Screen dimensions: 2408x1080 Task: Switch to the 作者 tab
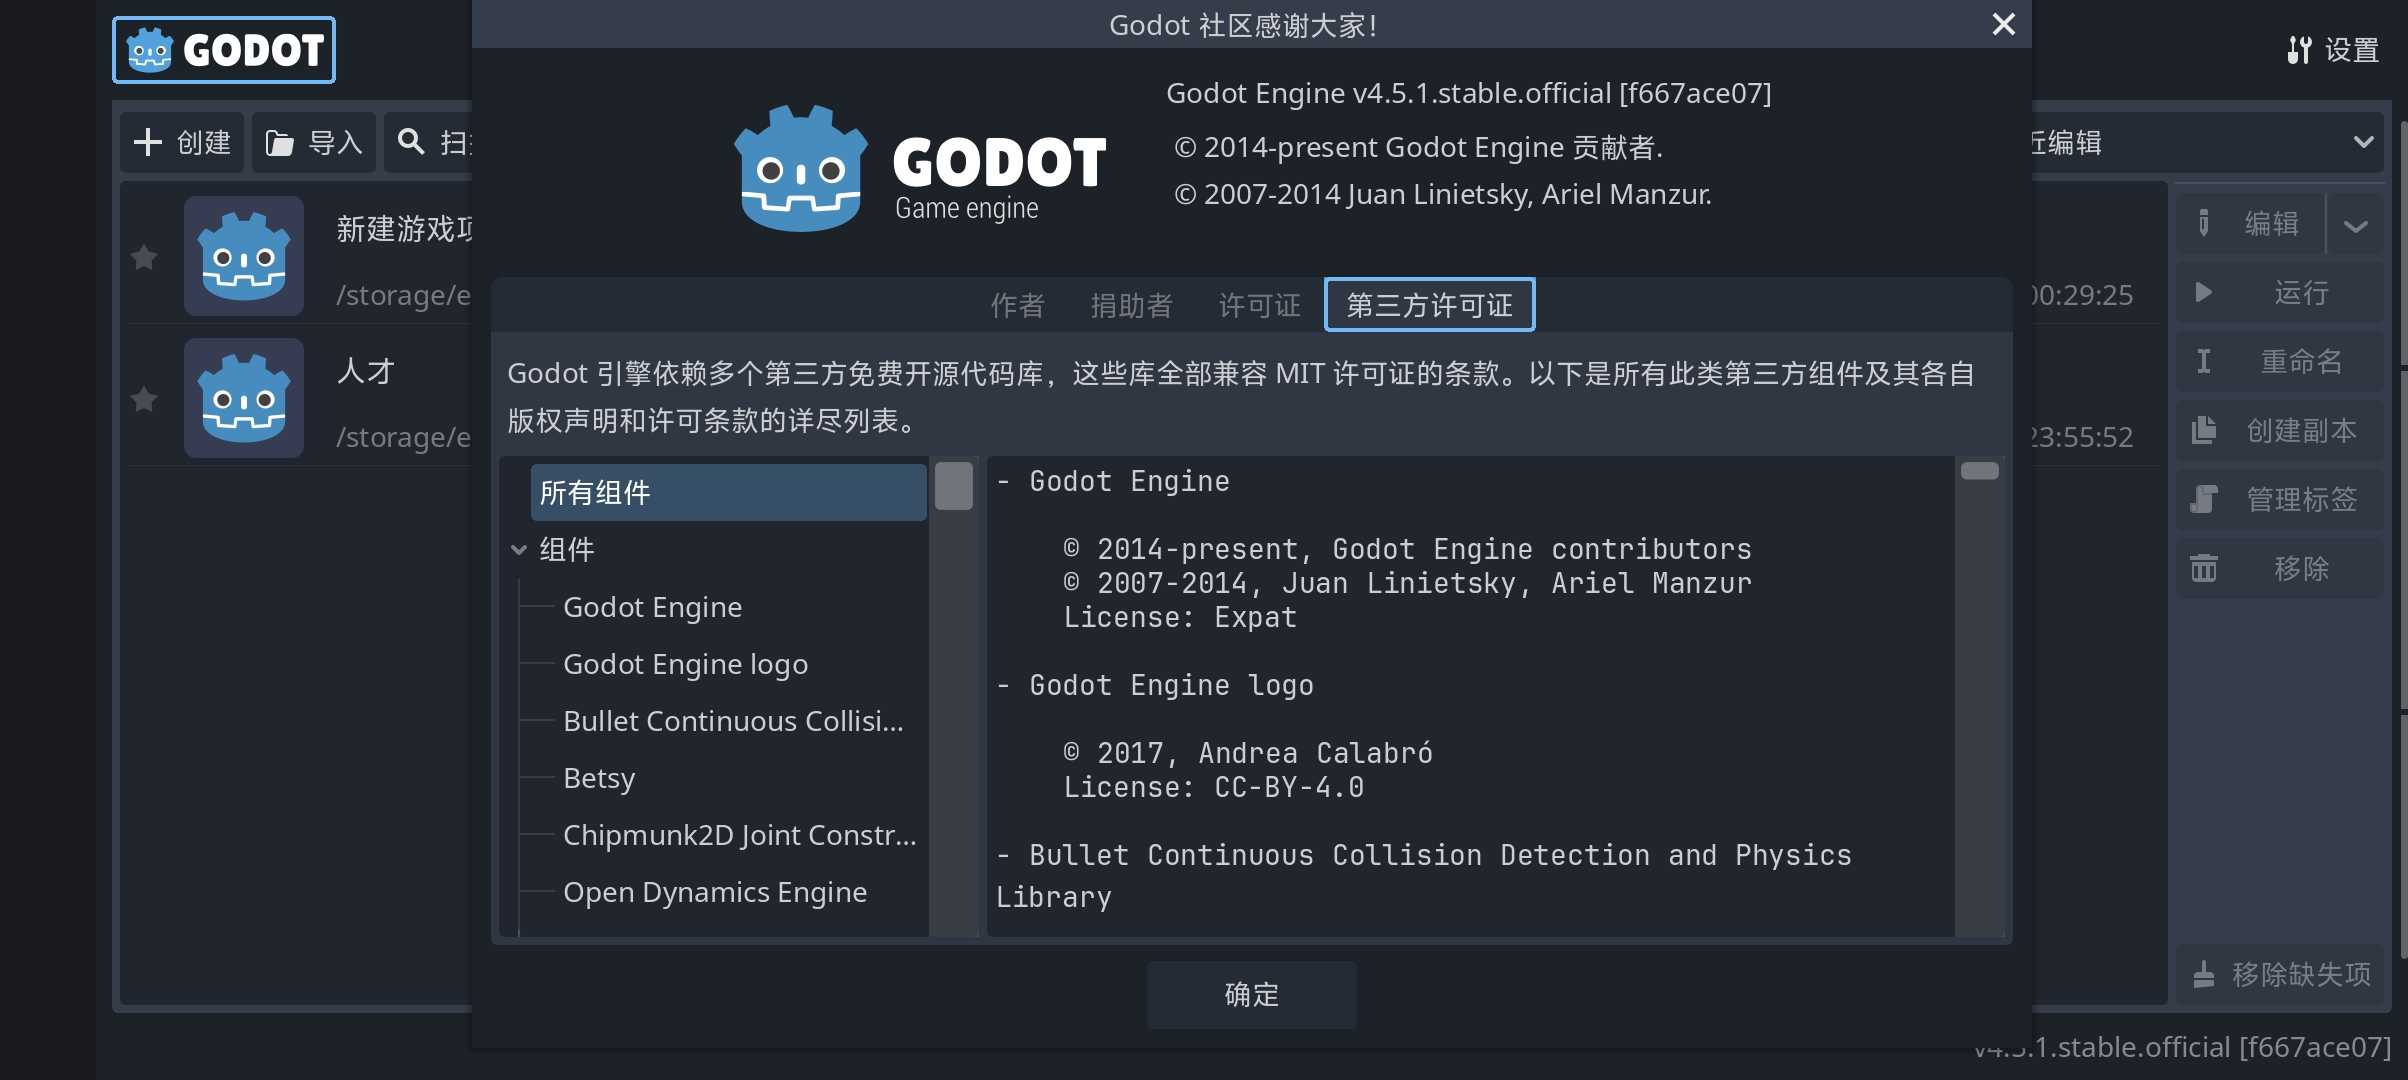tap(1017, 305)
